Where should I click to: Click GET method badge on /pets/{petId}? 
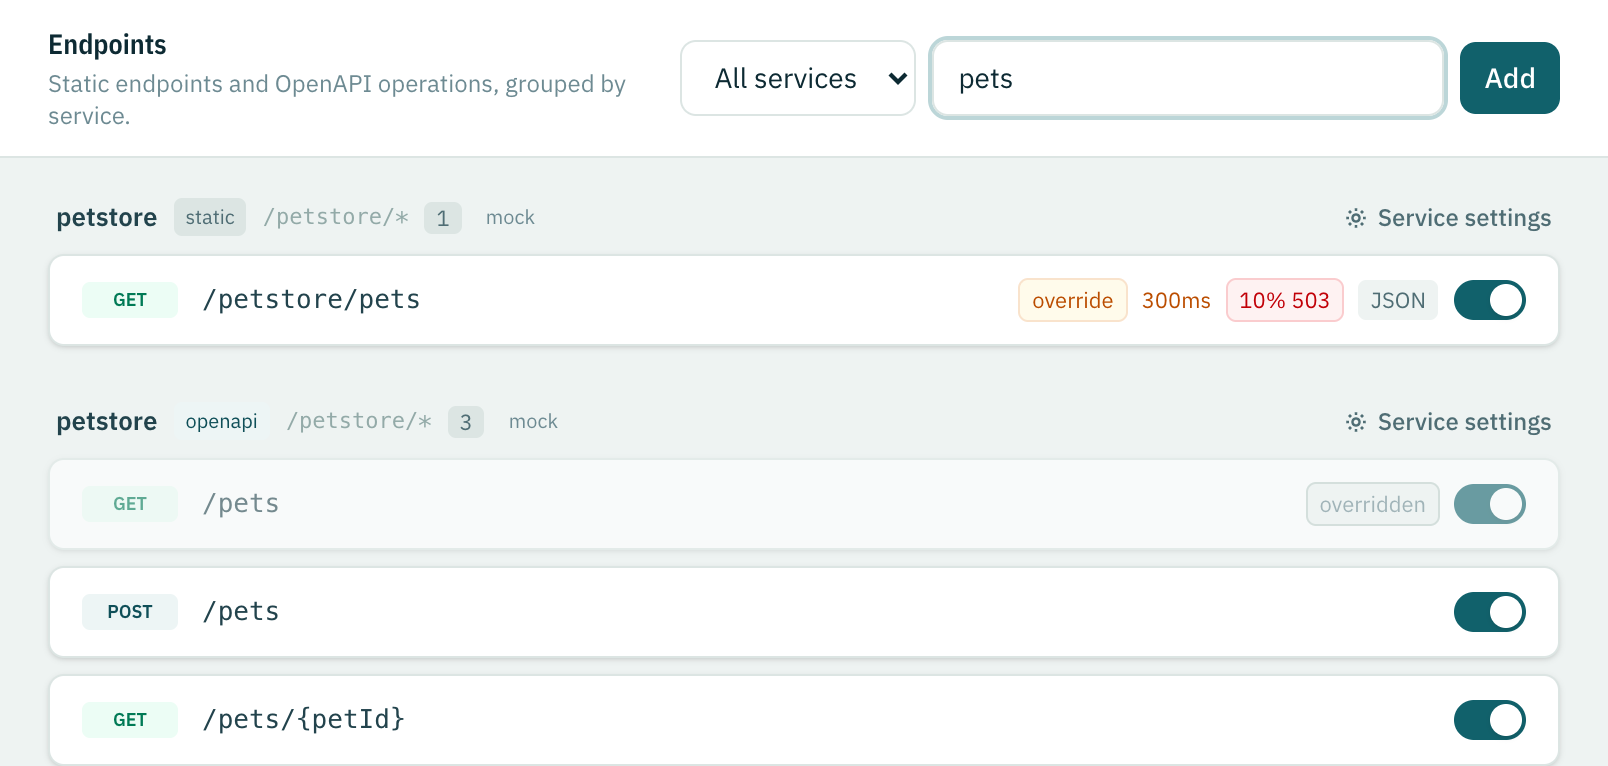(x=130, y=720)
